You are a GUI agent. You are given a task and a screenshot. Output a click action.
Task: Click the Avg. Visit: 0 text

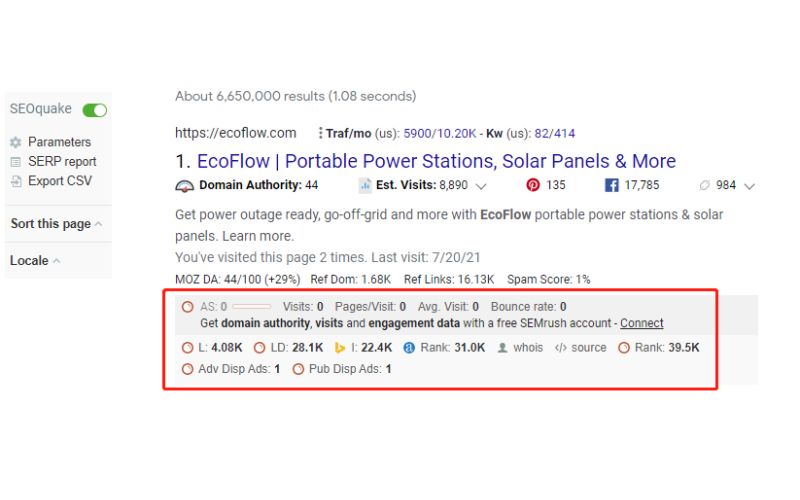pyautogui.click(x=448, y=307)
